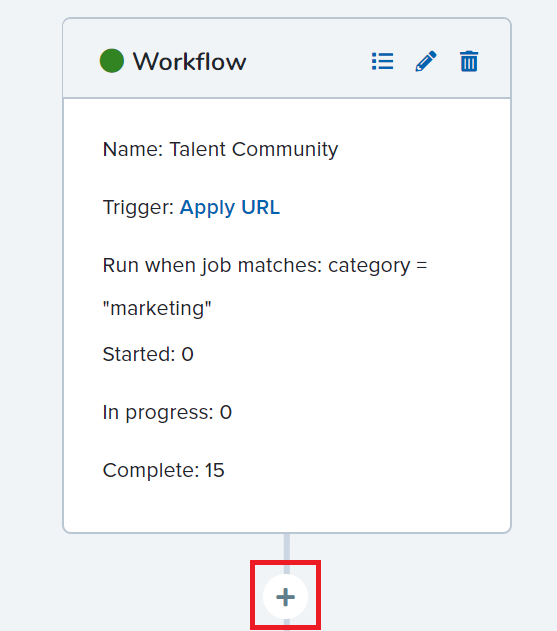Image resolution: width=557 pixels, height=631 pixels.
Task: Delete the workflow using the trash icon
Action: (469, 61)
